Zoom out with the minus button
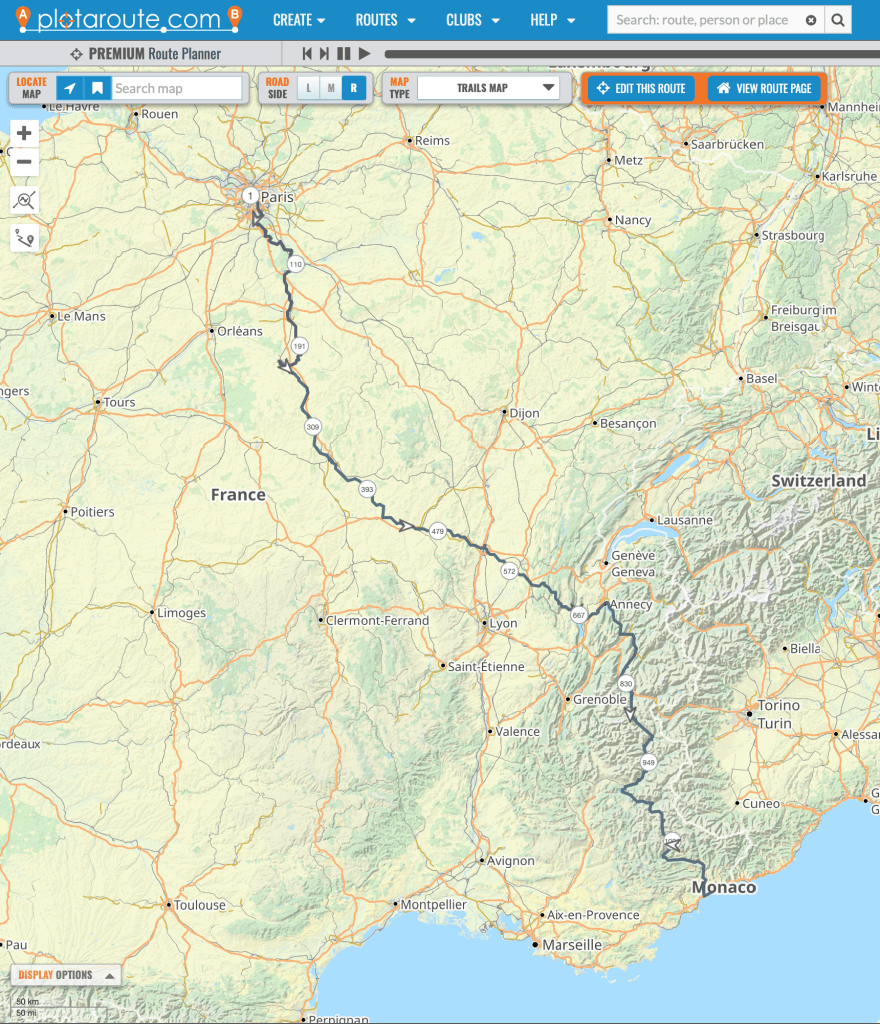Image resolution: width=880 pixels, height=1024 pixels. tap(24, 162)
